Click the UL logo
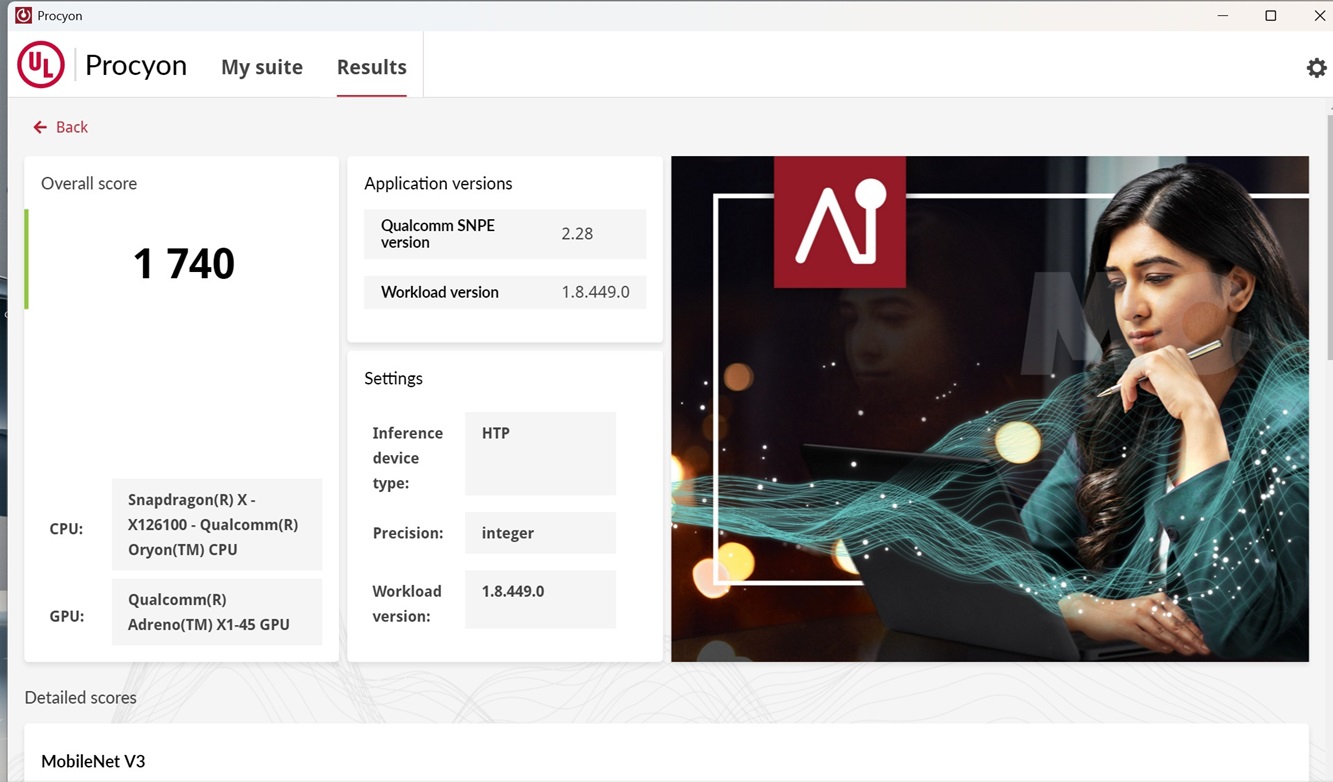 (41, 65)
